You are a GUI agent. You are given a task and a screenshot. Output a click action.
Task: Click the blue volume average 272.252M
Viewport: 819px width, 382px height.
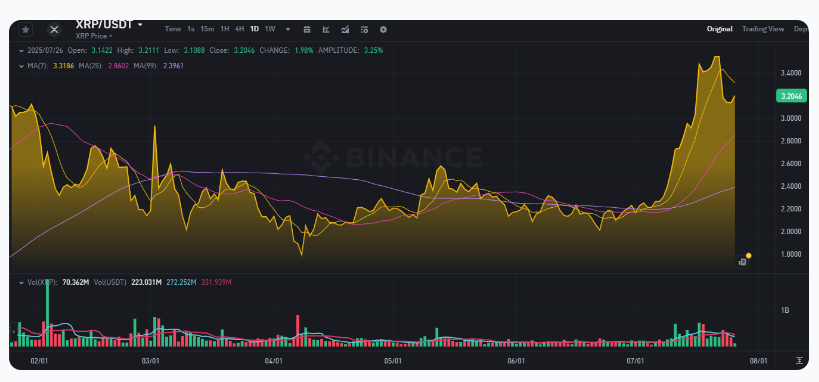pos(181,283)
